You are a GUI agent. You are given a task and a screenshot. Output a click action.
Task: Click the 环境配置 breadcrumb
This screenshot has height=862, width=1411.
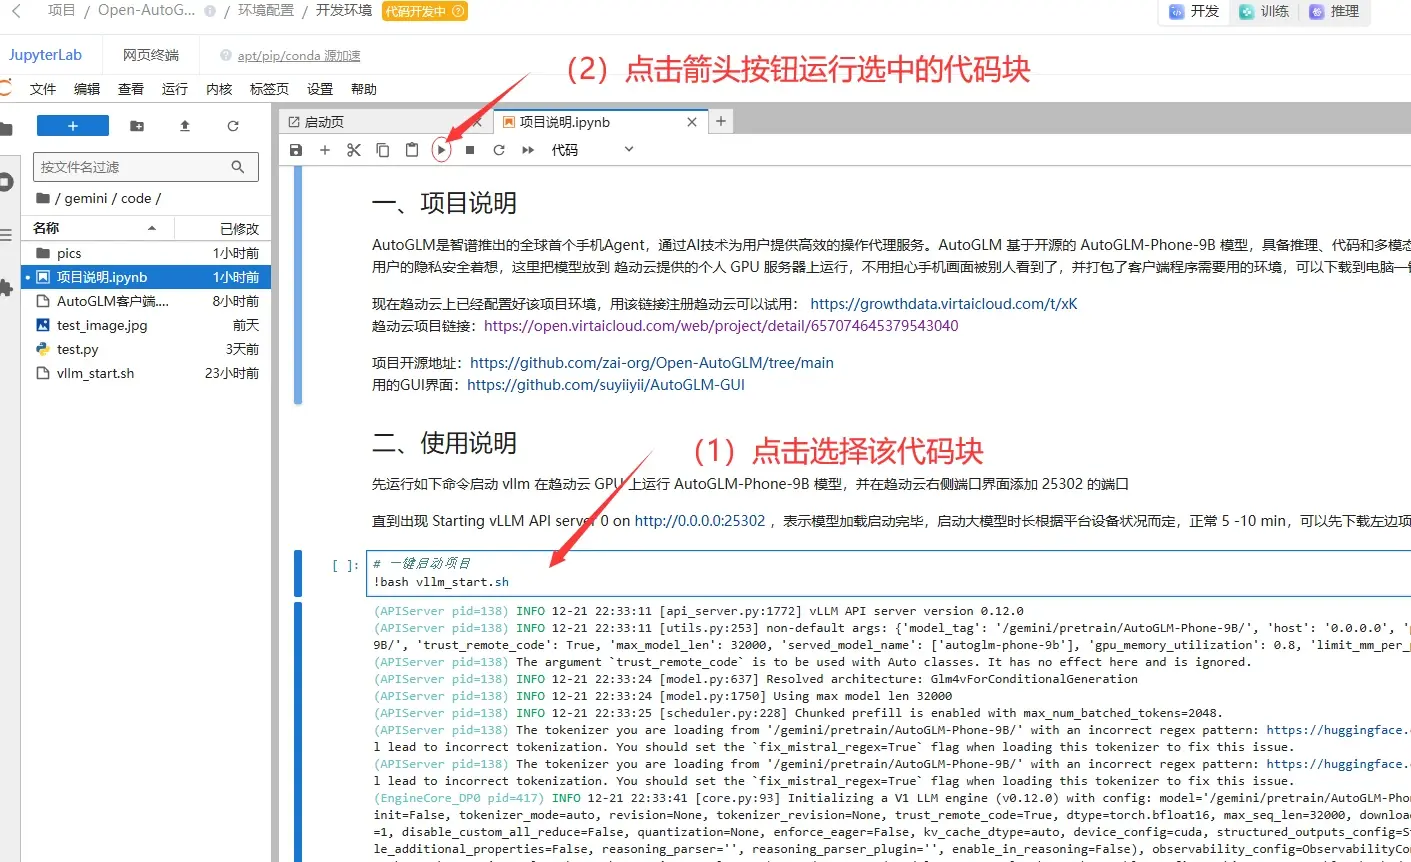click(x=266, y=11)
